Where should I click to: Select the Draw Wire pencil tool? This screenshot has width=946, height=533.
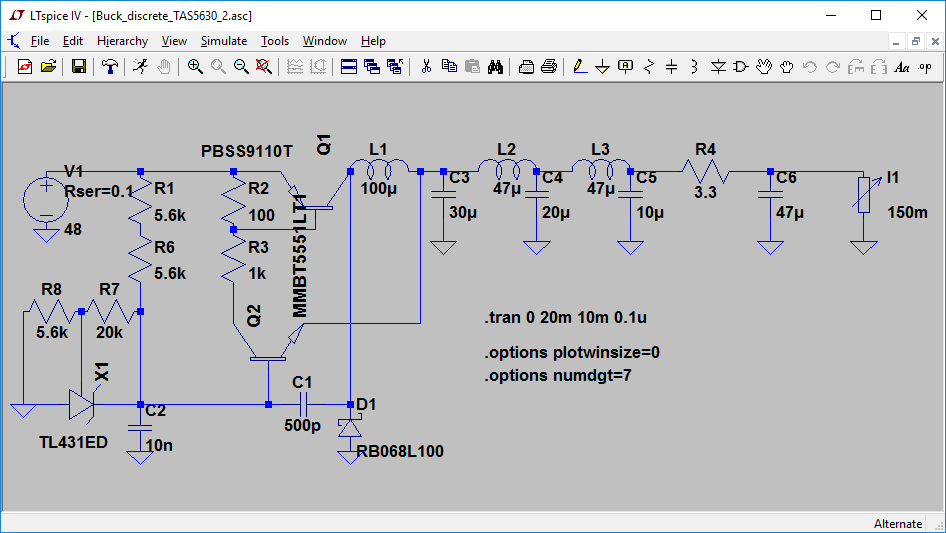[579, 67]
